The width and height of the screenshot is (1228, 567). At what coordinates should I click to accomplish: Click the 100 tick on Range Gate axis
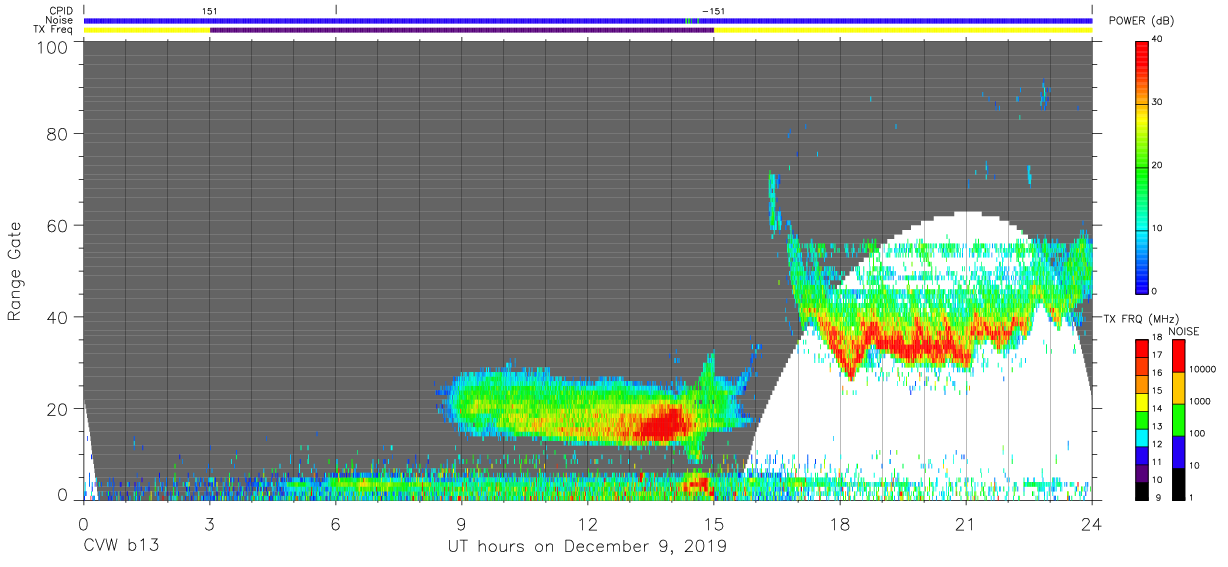pos(52,47)
